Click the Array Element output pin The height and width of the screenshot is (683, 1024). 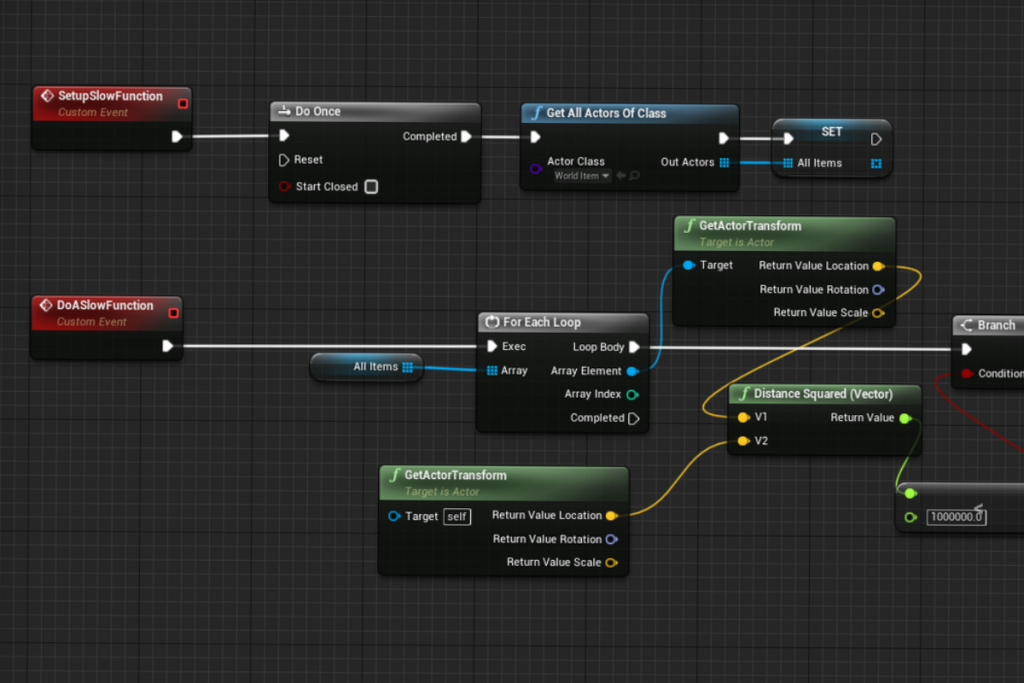(x=632, y=371)
